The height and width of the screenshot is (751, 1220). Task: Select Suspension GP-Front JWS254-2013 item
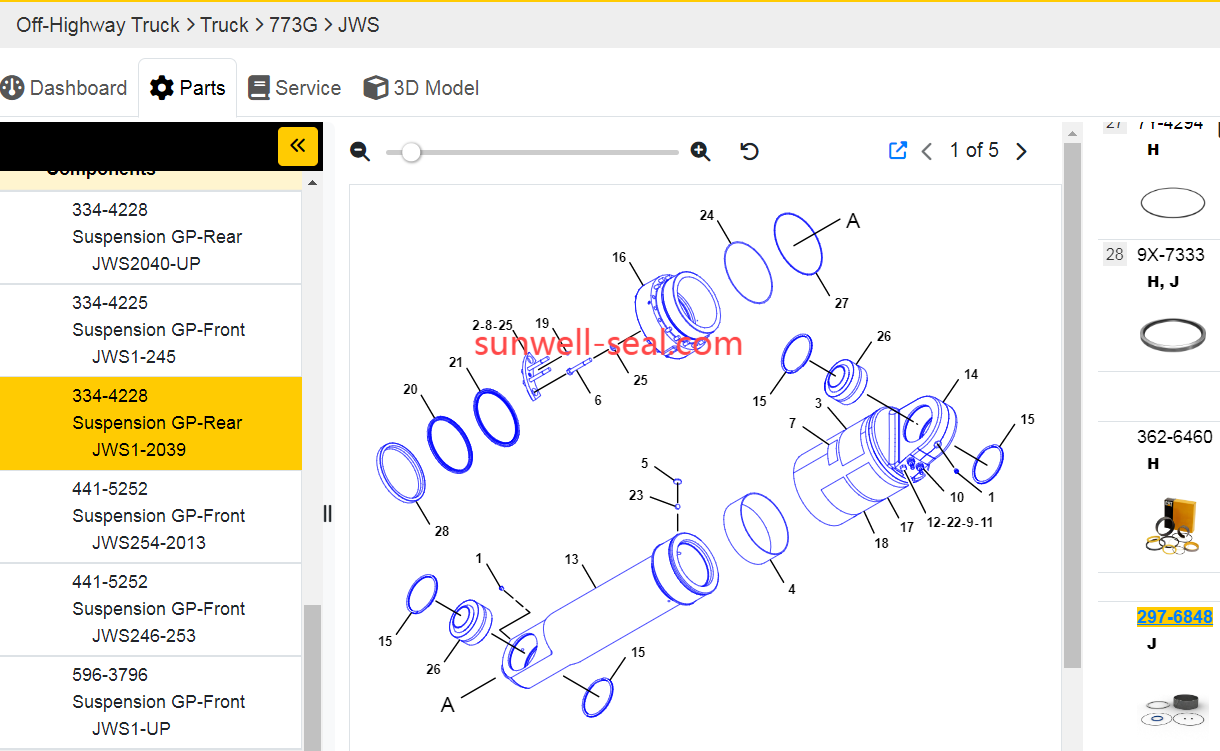click(157, 516)
